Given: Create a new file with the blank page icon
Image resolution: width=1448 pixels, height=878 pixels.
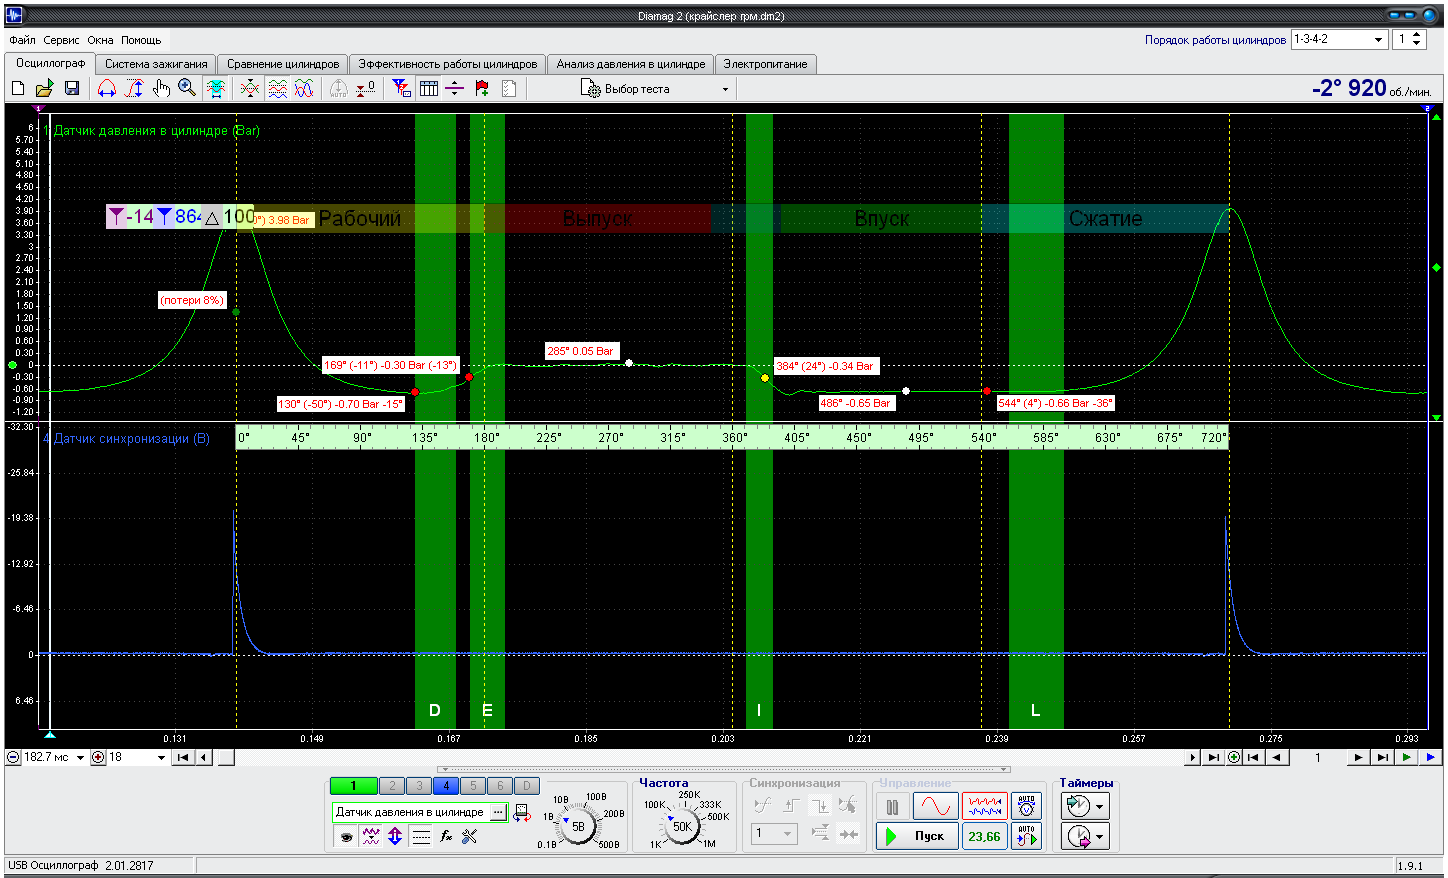Looking at the screenshot, I should pyautogui.click(x=18, y=89).
